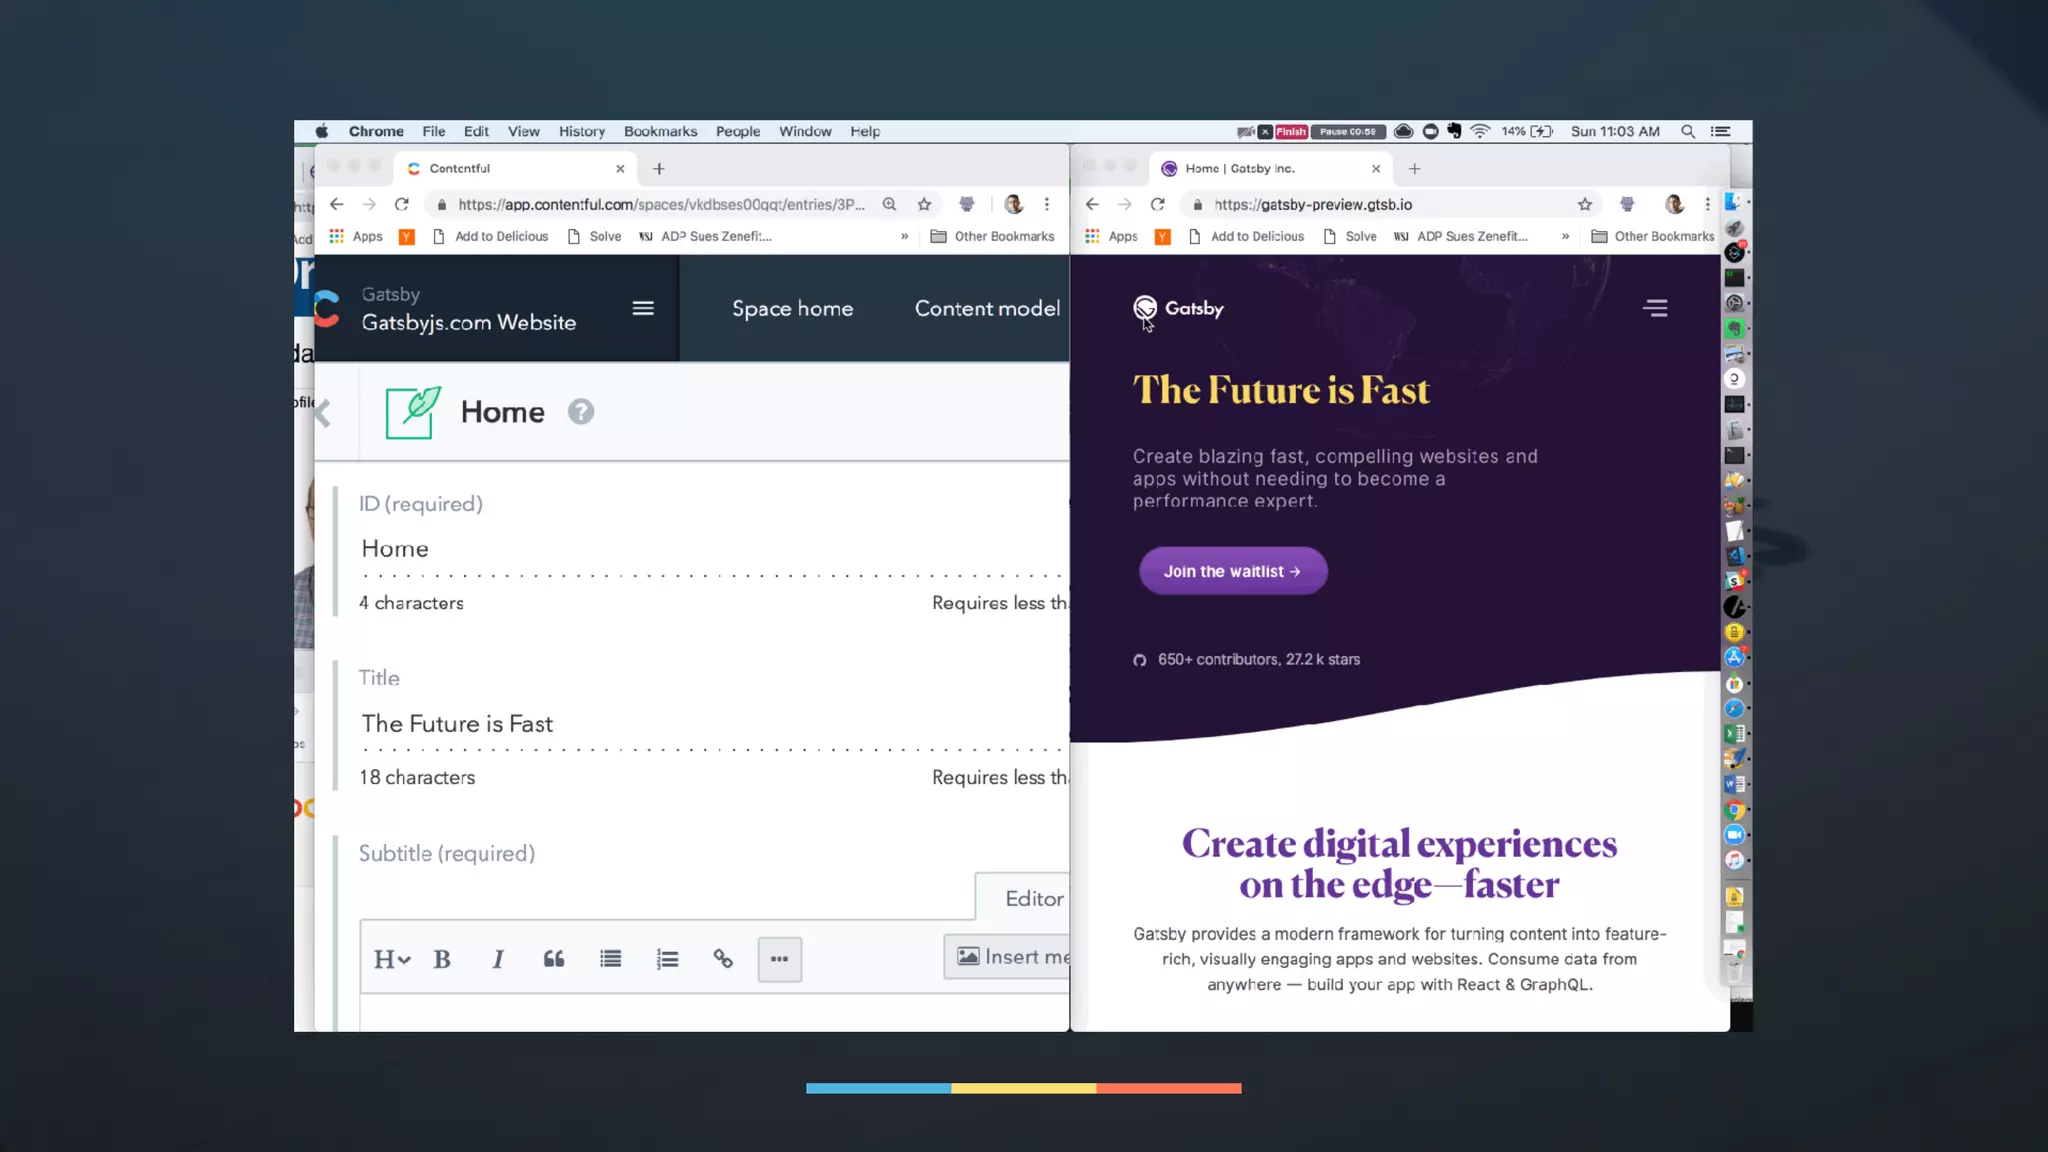Open Gatsby site hamburger navigation menu

(x=1655, y=308)
